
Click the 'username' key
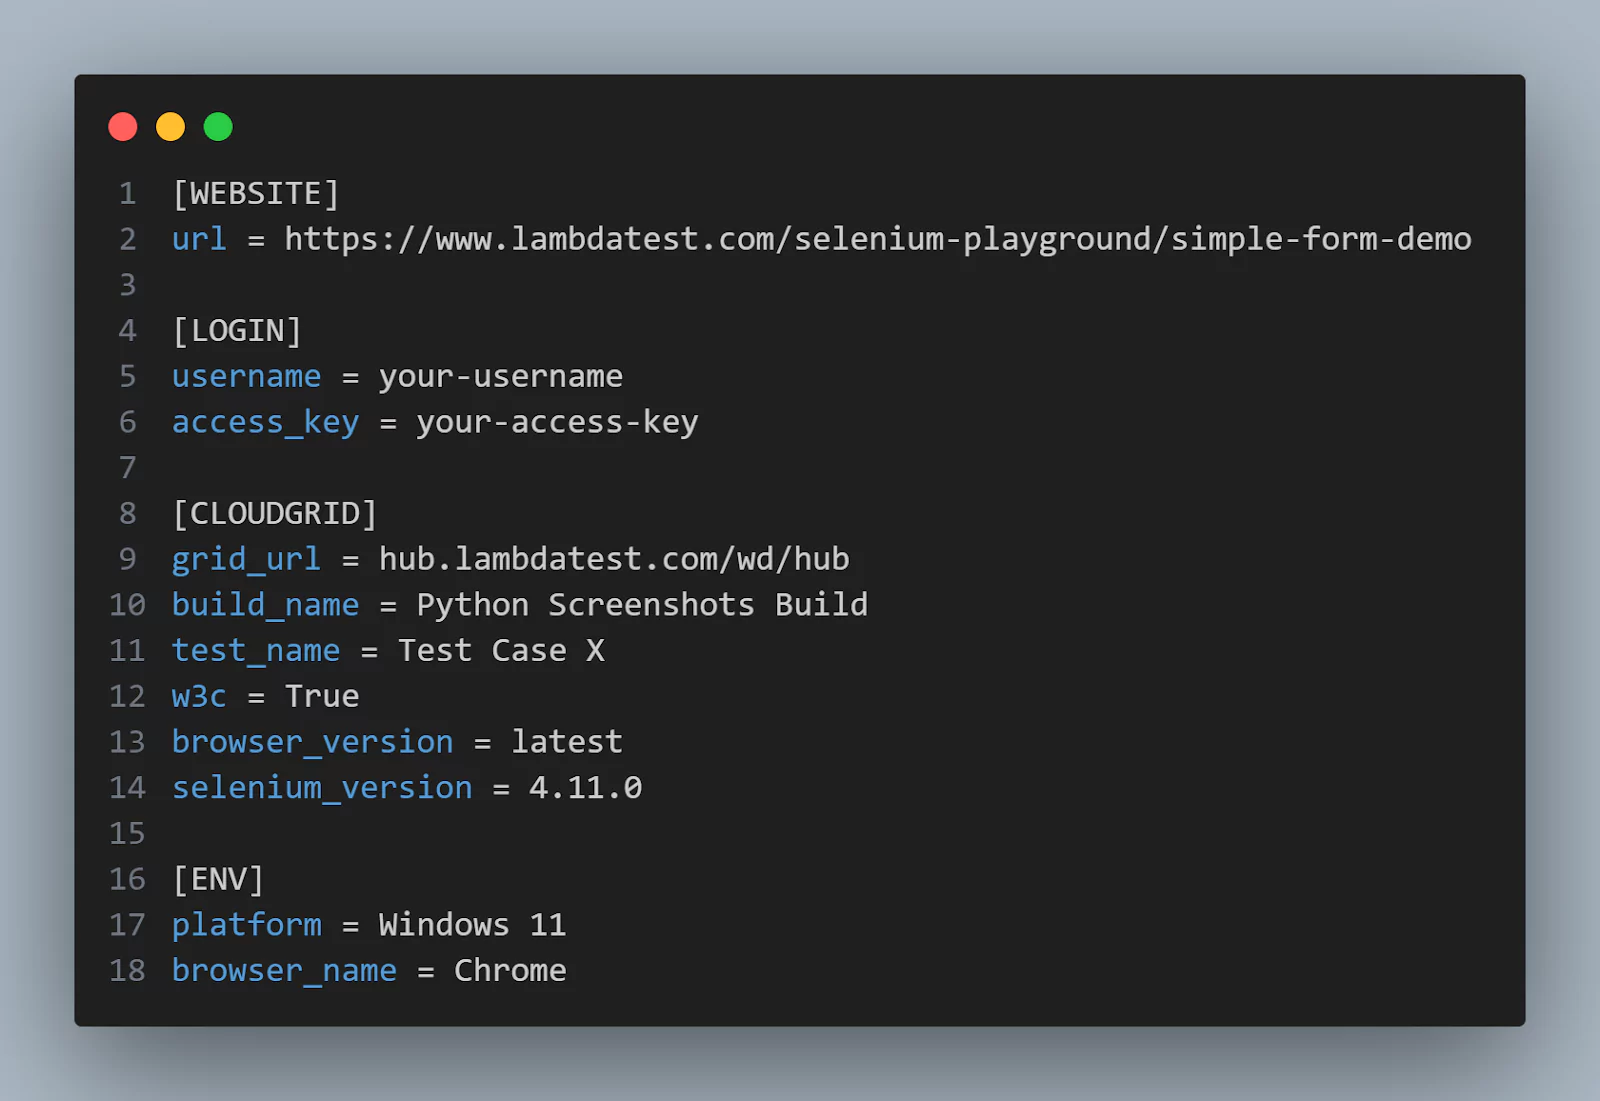[247, 376]
